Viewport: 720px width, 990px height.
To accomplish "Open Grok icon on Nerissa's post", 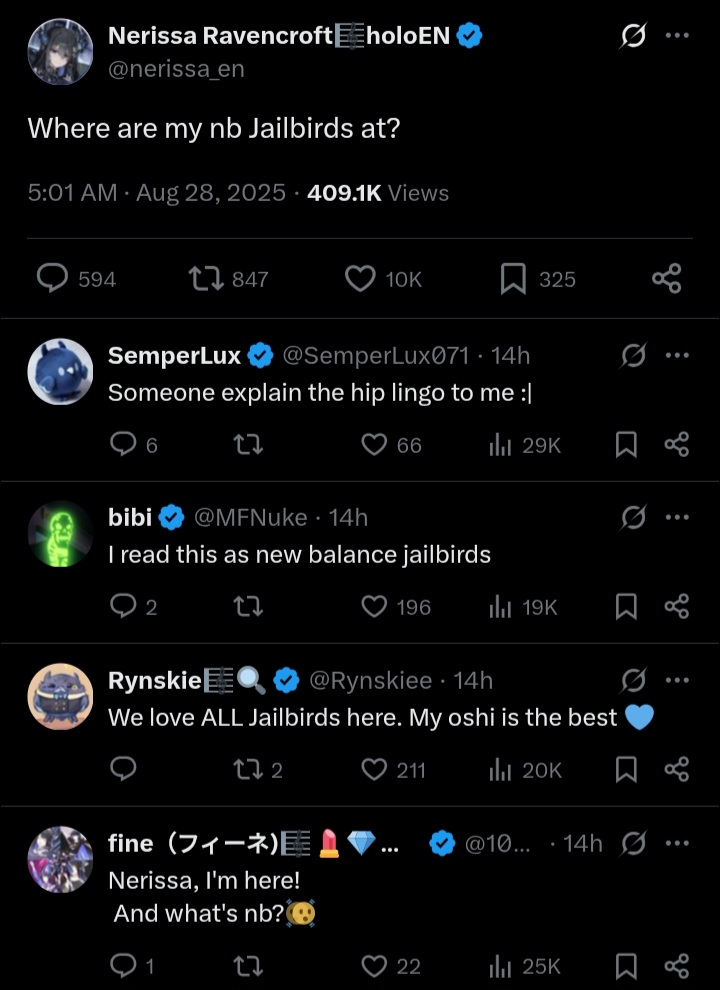I will (x=632, y=35).
